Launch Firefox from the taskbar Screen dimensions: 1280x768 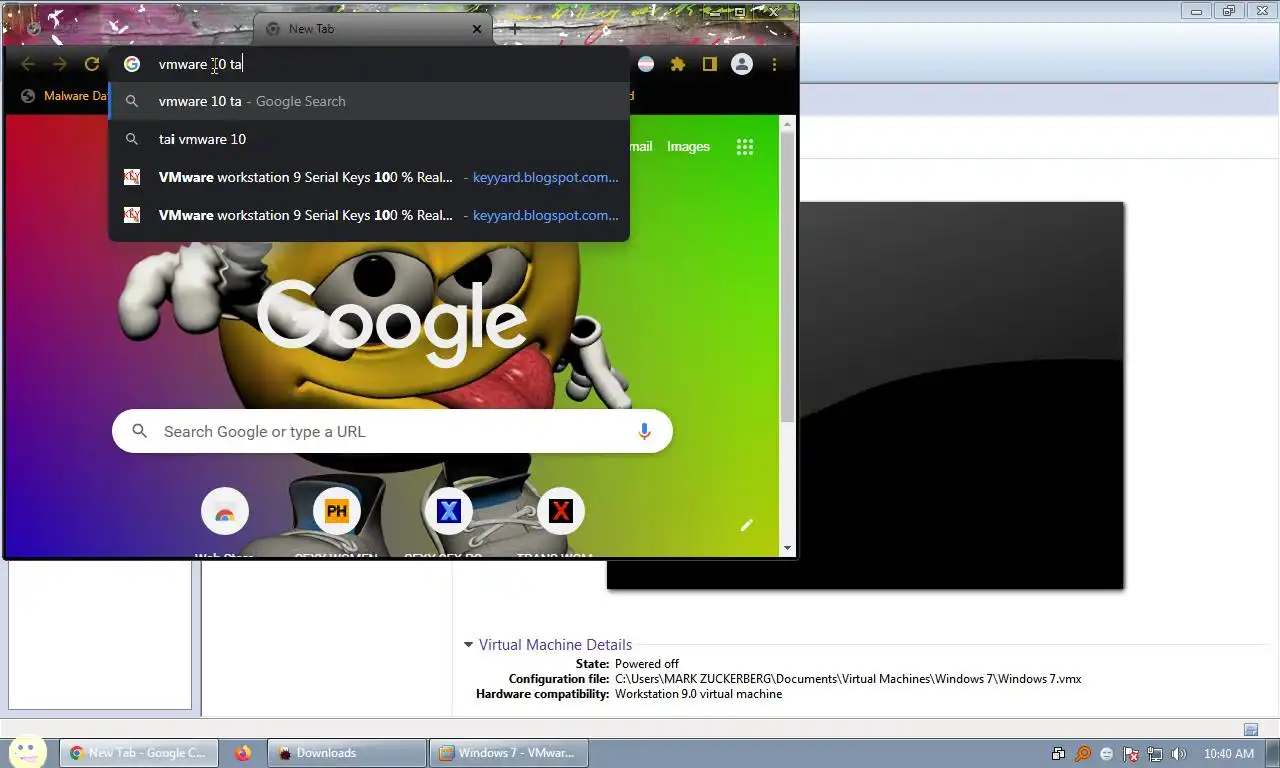pos(243,753)
